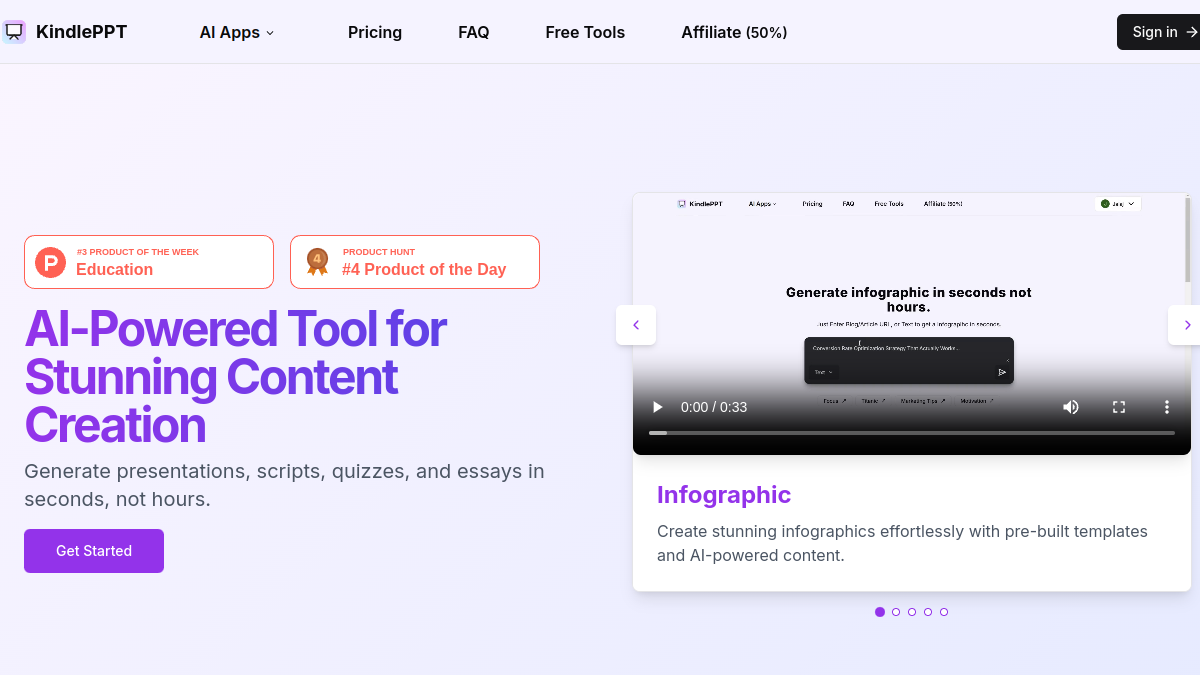
Task: Click the Product Hunt P badge icon
Action: [50, 262]
